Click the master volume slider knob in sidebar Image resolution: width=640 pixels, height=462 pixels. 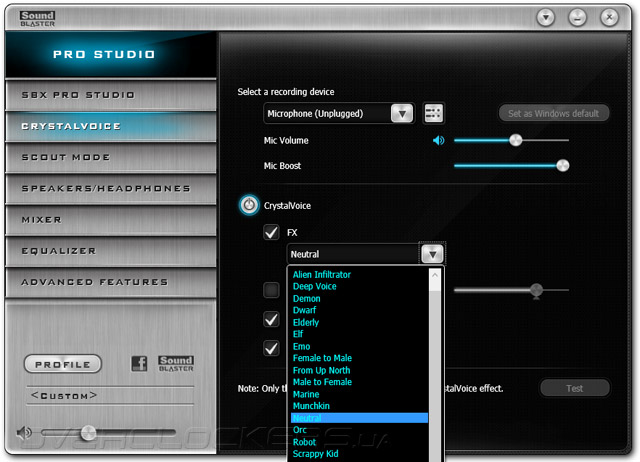(x=88, y=433)
